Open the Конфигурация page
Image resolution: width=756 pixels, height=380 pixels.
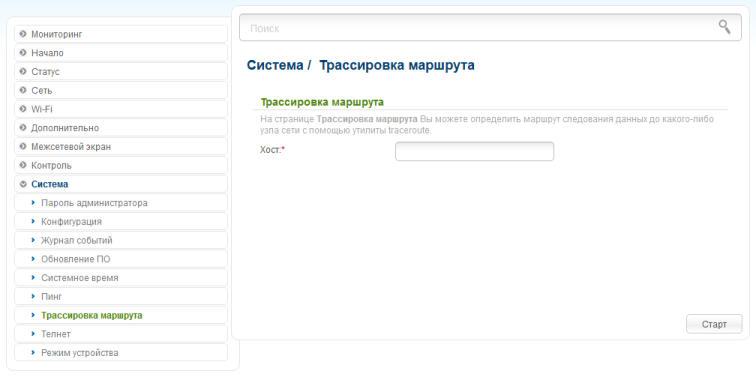tap(121, 221)
